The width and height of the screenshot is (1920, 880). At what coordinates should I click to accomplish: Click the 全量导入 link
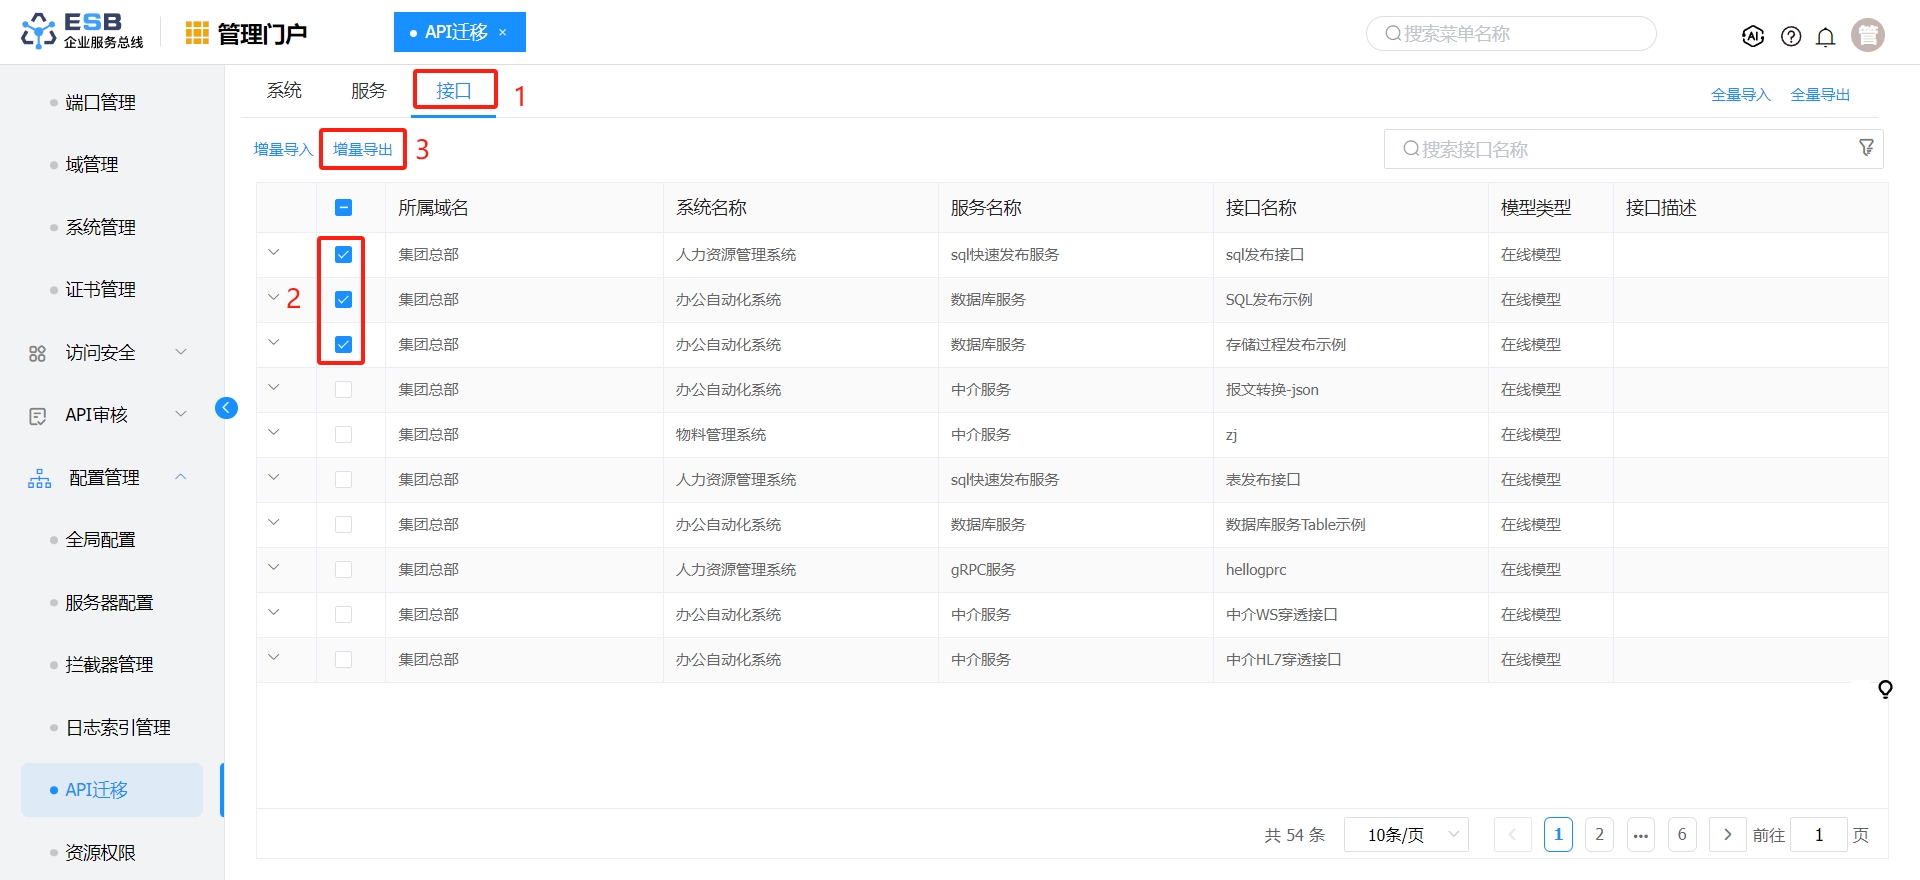pyautogui.click(x=1740, y=94)
